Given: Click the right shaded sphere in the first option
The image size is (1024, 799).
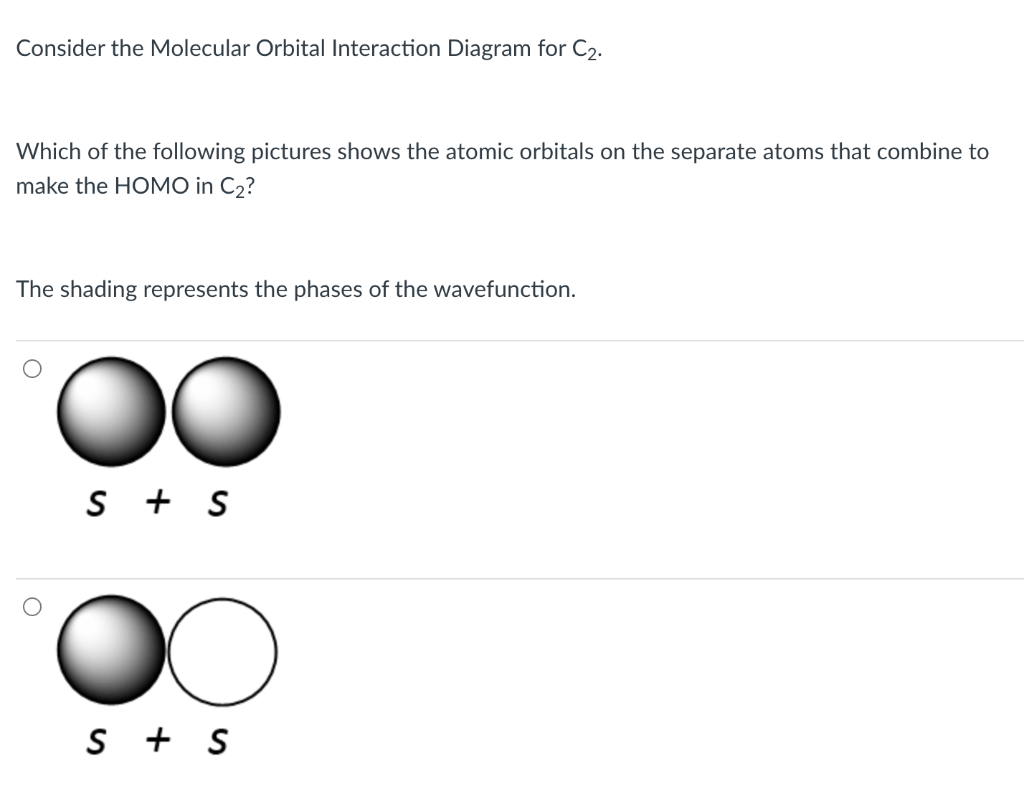Looking at the screenshot, I should tap(225, 410).
